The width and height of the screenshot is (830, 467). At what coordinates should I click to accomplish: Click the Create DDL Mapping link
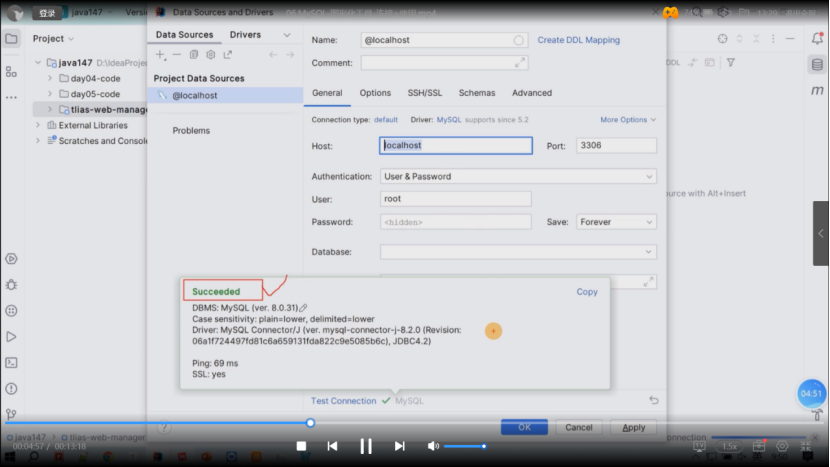coord(579,40)
